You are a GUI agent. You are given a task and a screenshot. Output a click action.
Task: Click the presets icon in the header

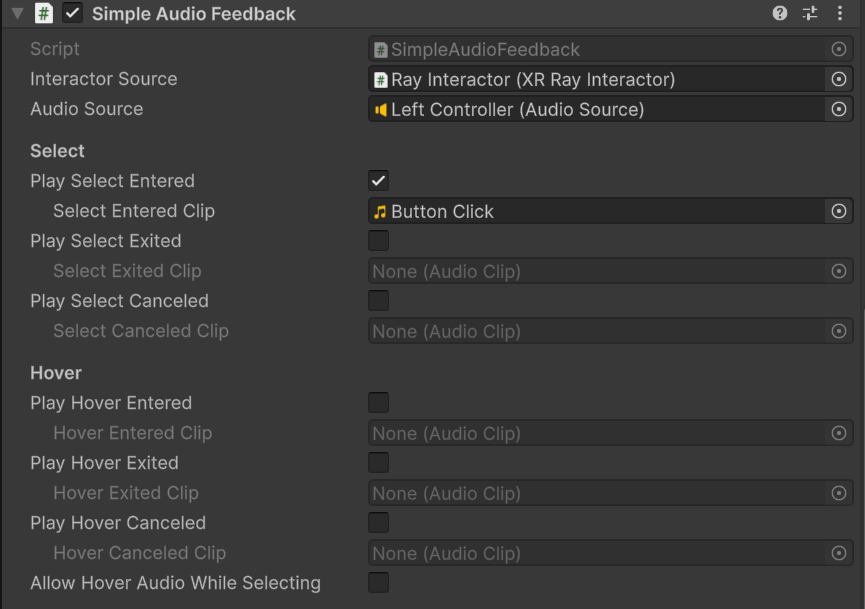(811, 14)
